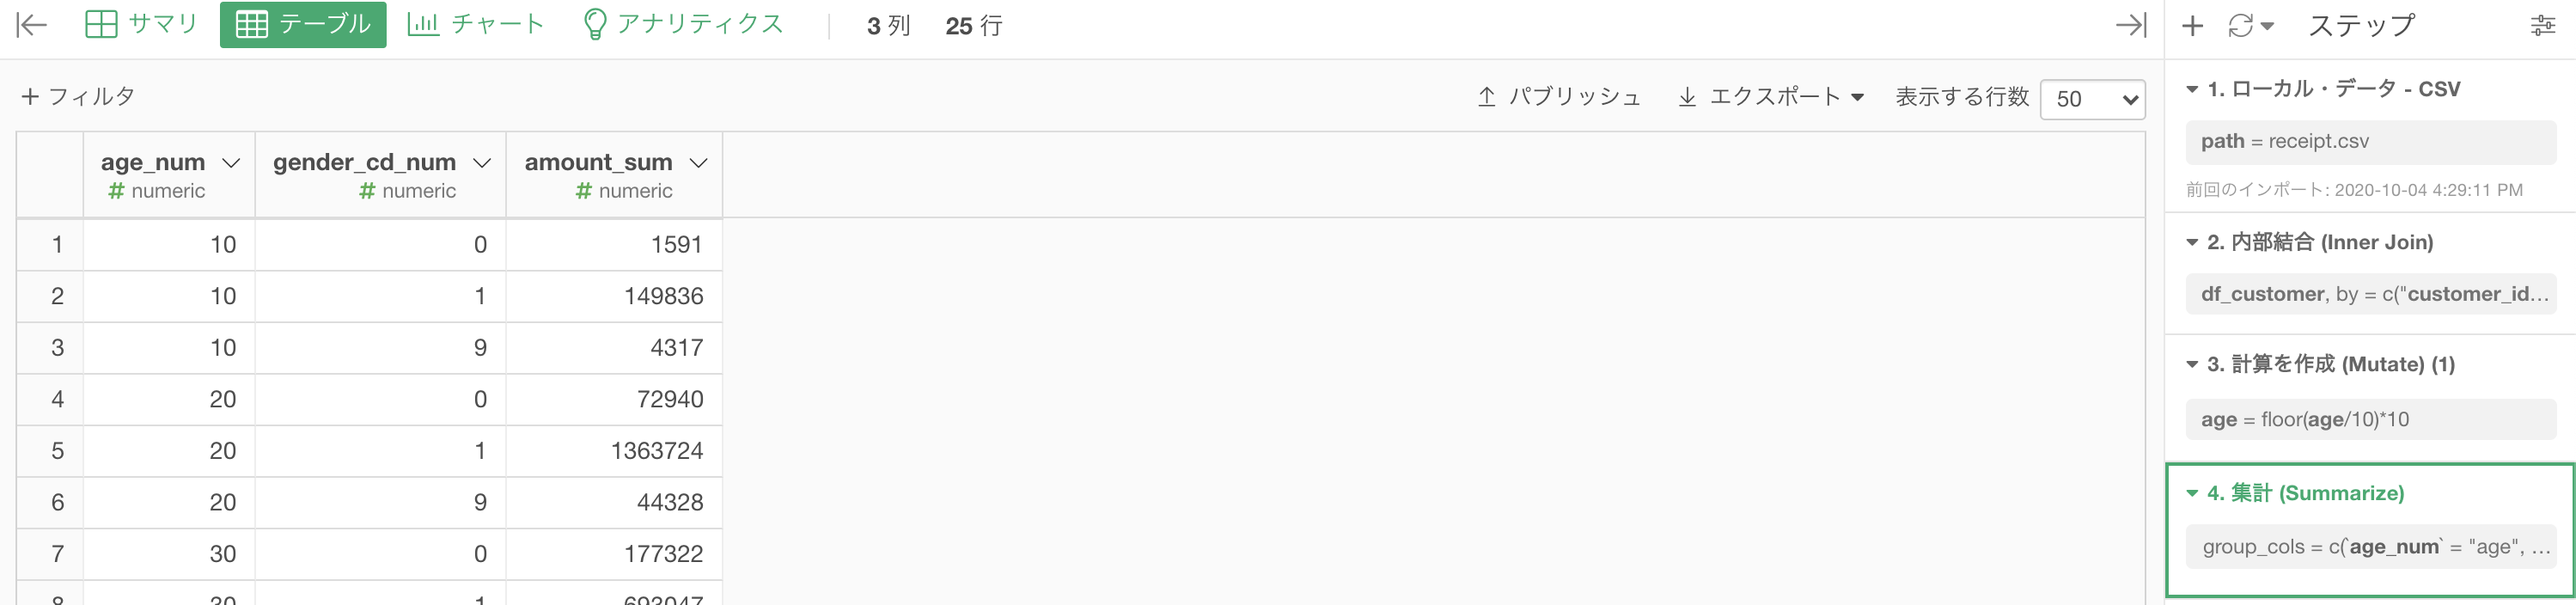This screenshot has width=2576, height=605.
Task: Select the テーブル tab
Action: click(x=303, y=24)
